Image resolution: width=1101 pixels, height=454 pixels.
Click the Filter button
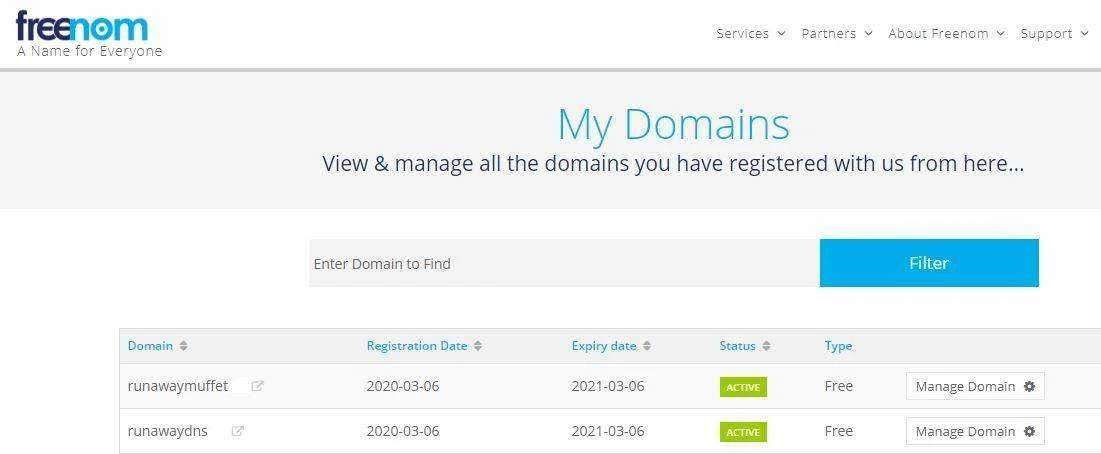coord(929,263)
